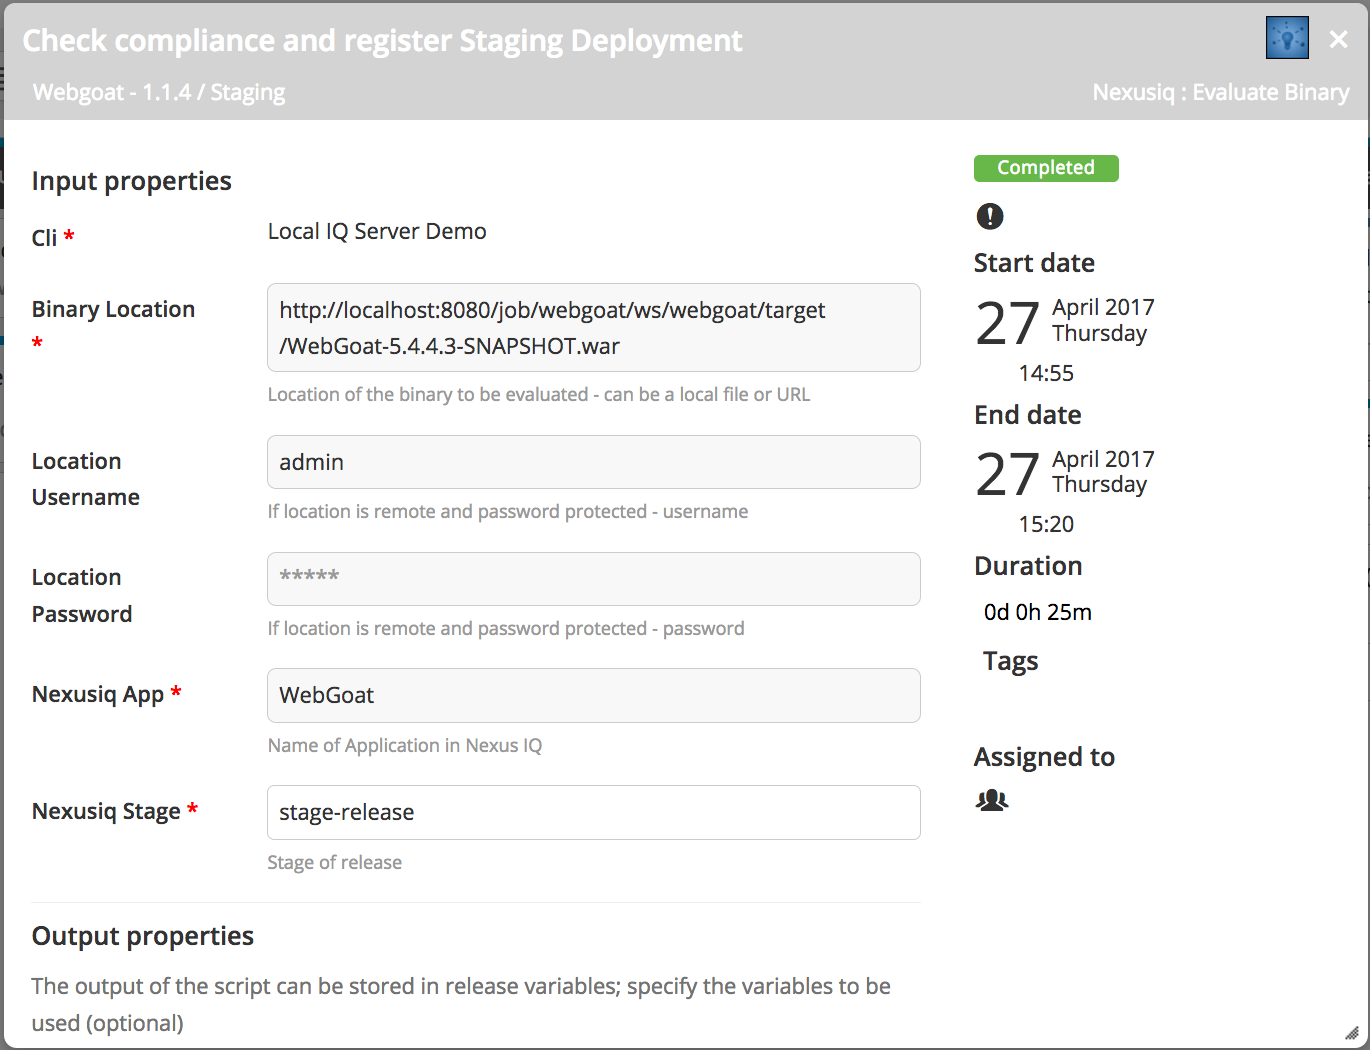Click the Output properties heading
1370x1050 pixels.
tap(143, 936)
